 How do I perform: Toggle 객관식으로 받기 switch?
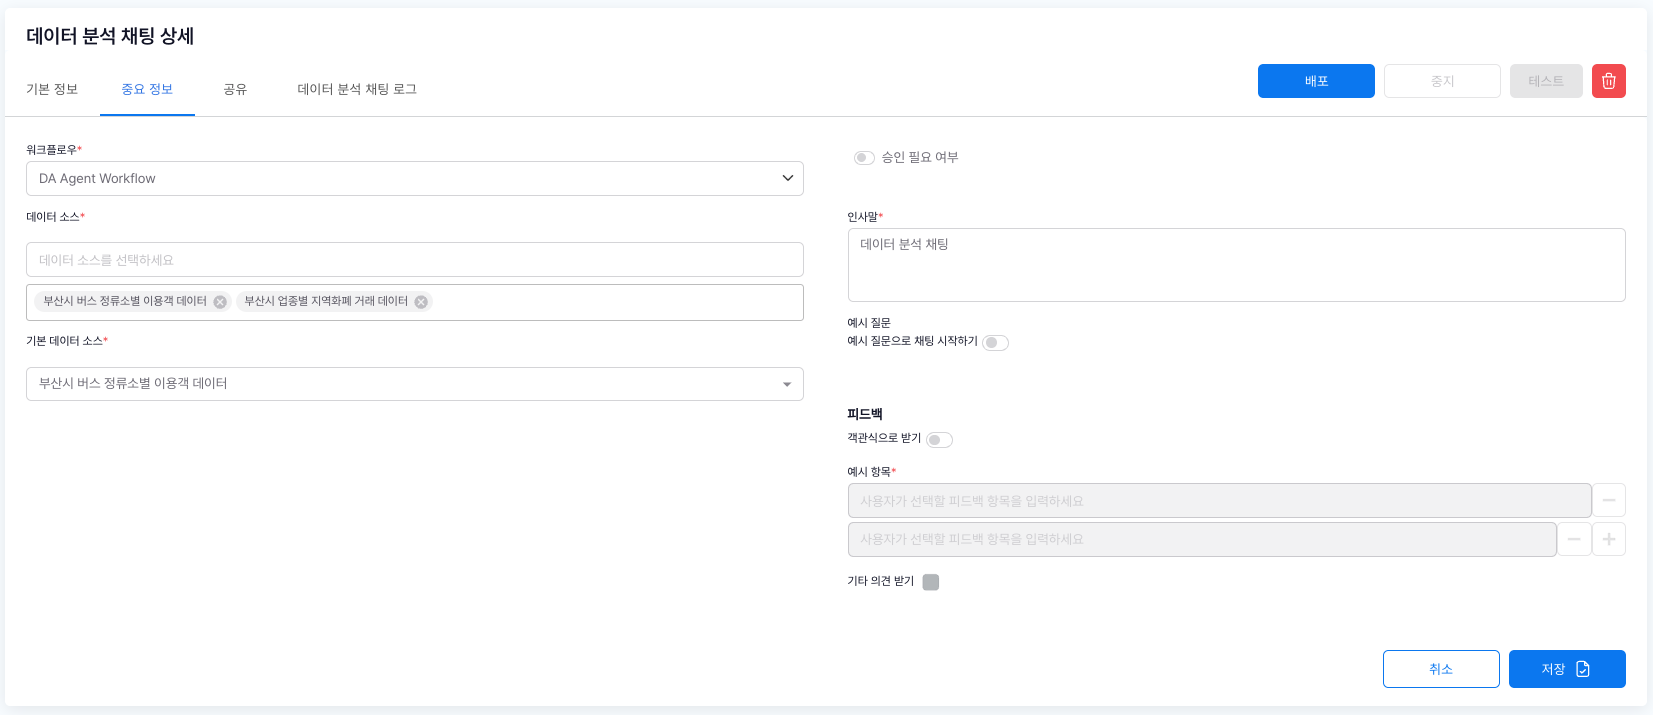coord(939,440)
